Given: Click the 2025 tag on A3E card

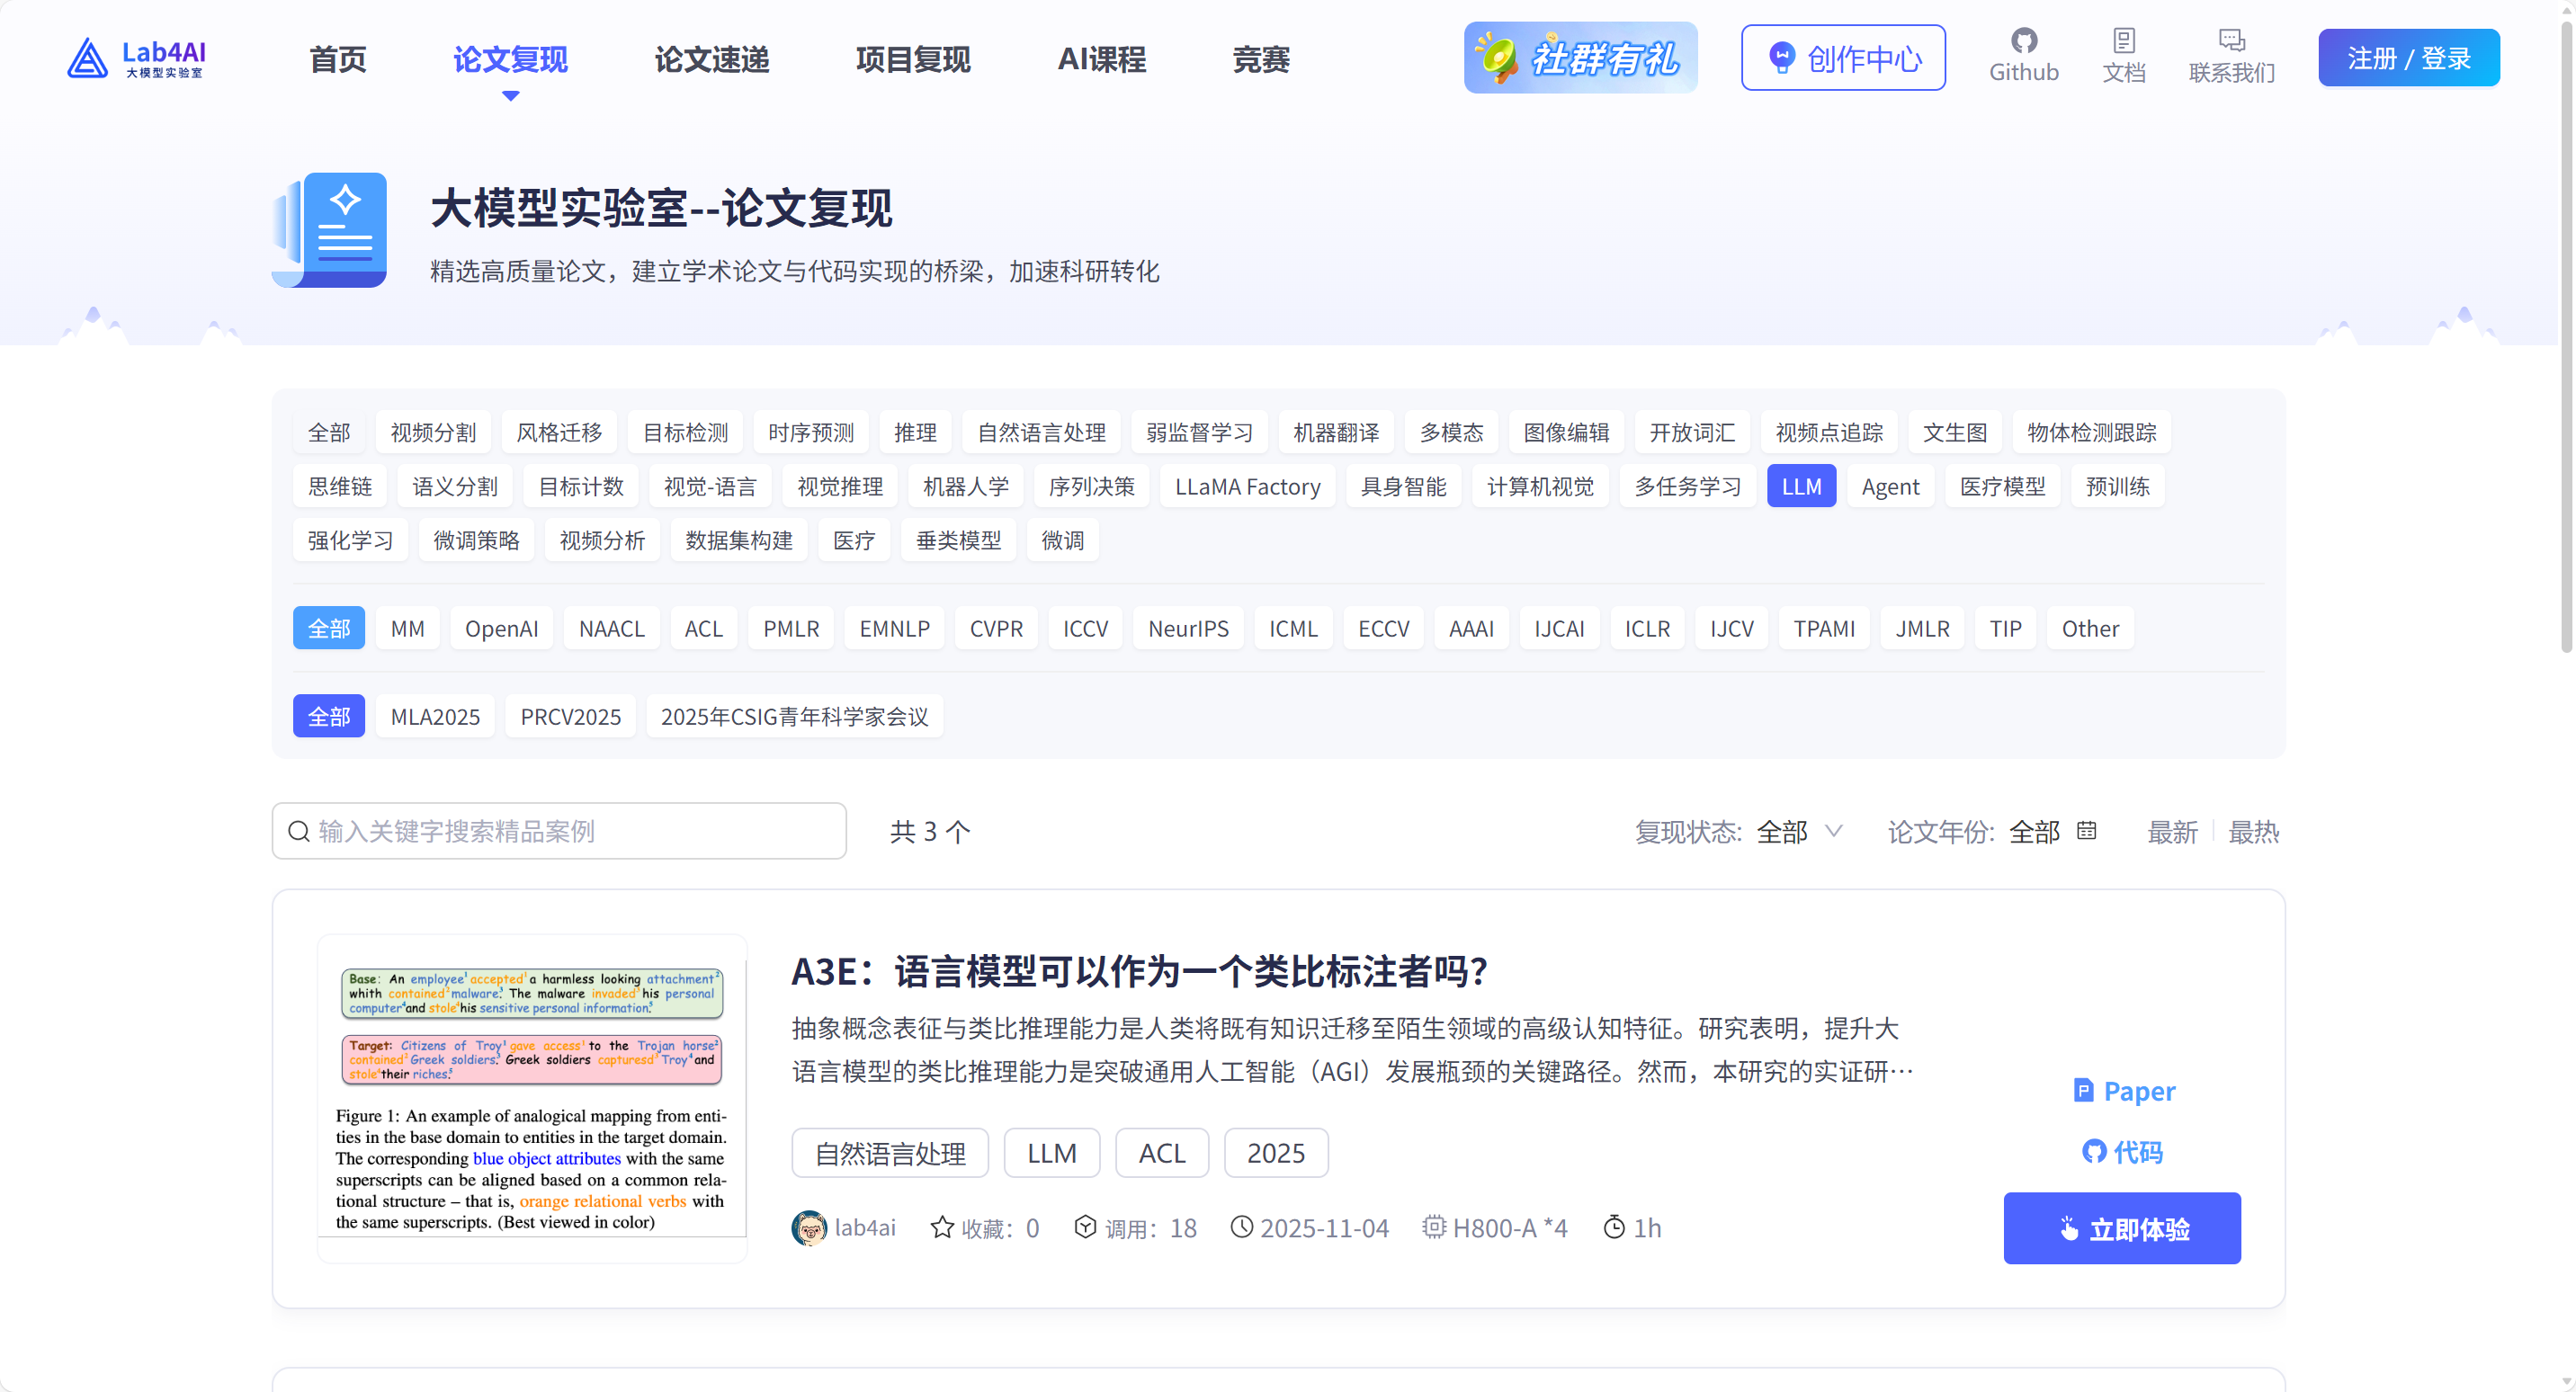Looking at the screenshot, I should tap(1276, 1153).
